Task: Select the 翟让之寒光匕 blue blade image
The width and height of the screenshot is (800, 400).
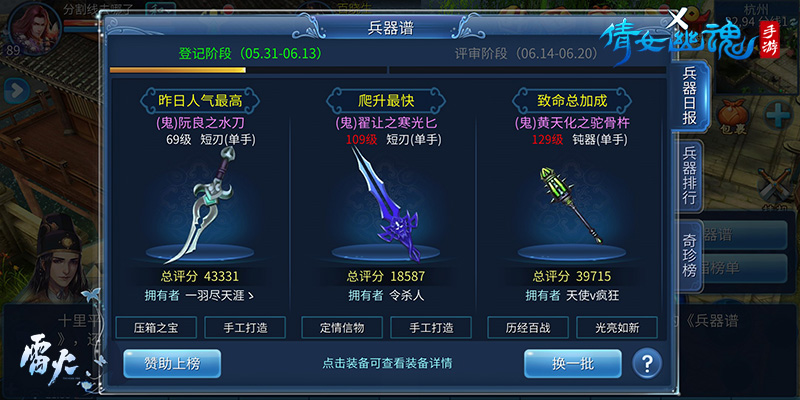Action: (x=386, y=203)
